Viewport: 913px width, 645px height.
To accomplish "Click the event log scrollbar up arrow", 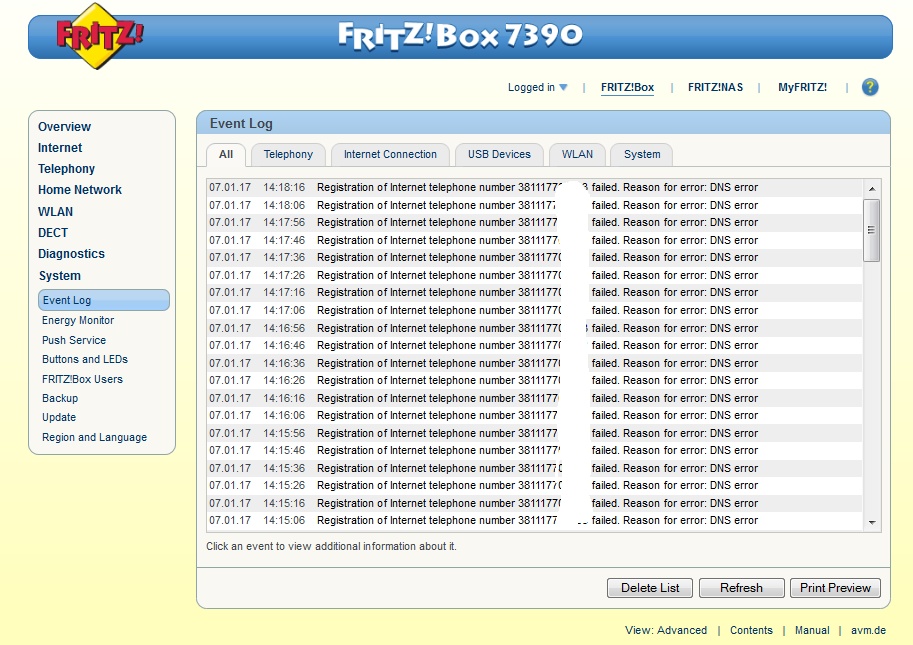I will (x=872, y=189).
